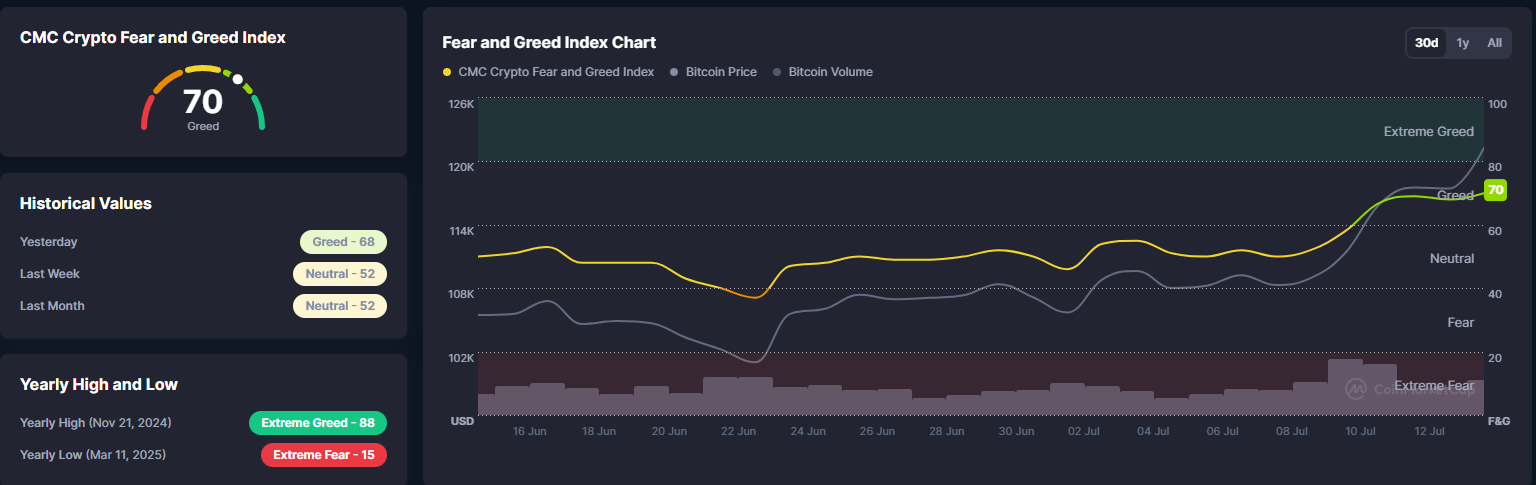The width and height of the screenshot is (1536, 485).
Task: Click the 08 Jul date axis label
Action: (1292, 432)
